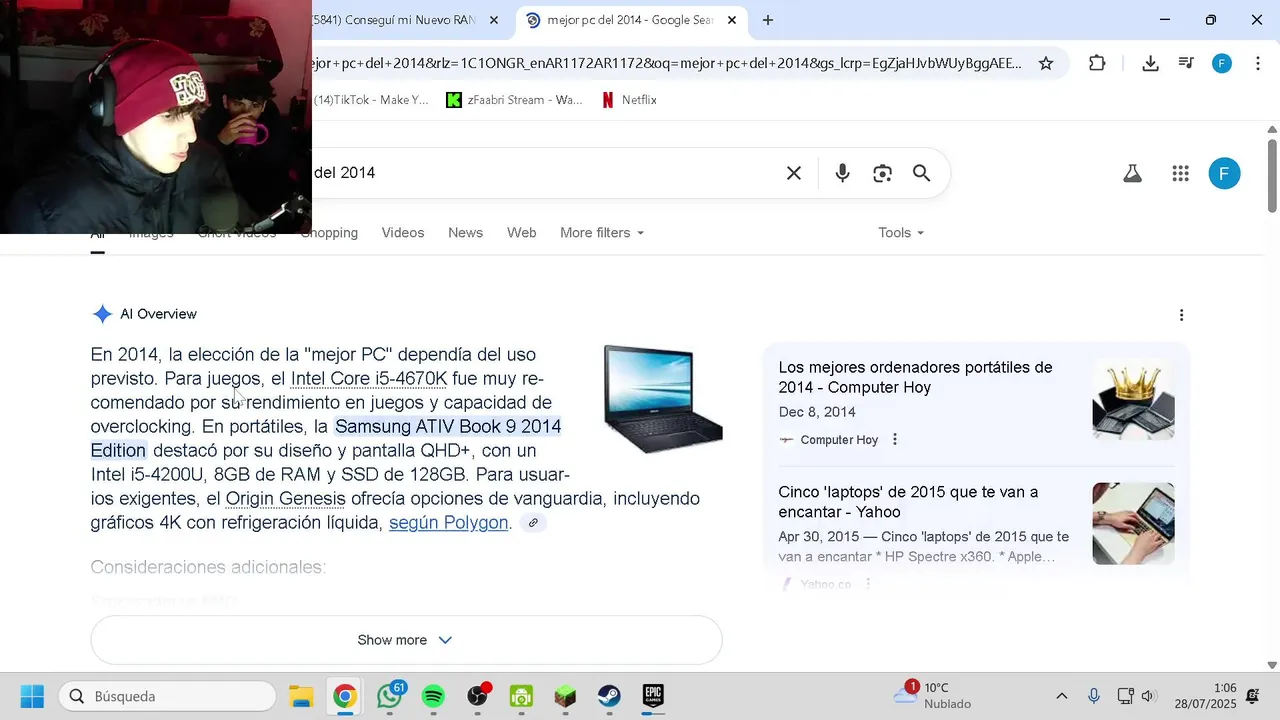Click the Chrome taskbar icon
The image size is (1280, 720).
coord(345,696)
